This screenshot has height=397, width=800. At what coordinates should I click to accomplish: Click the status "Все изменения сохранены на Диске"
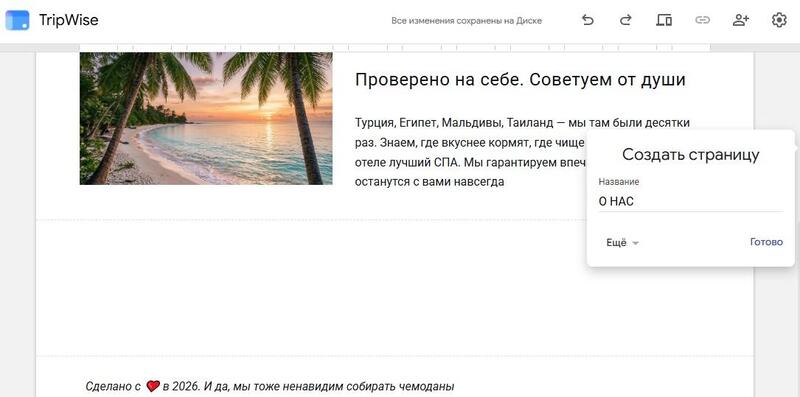pos(466,21)
